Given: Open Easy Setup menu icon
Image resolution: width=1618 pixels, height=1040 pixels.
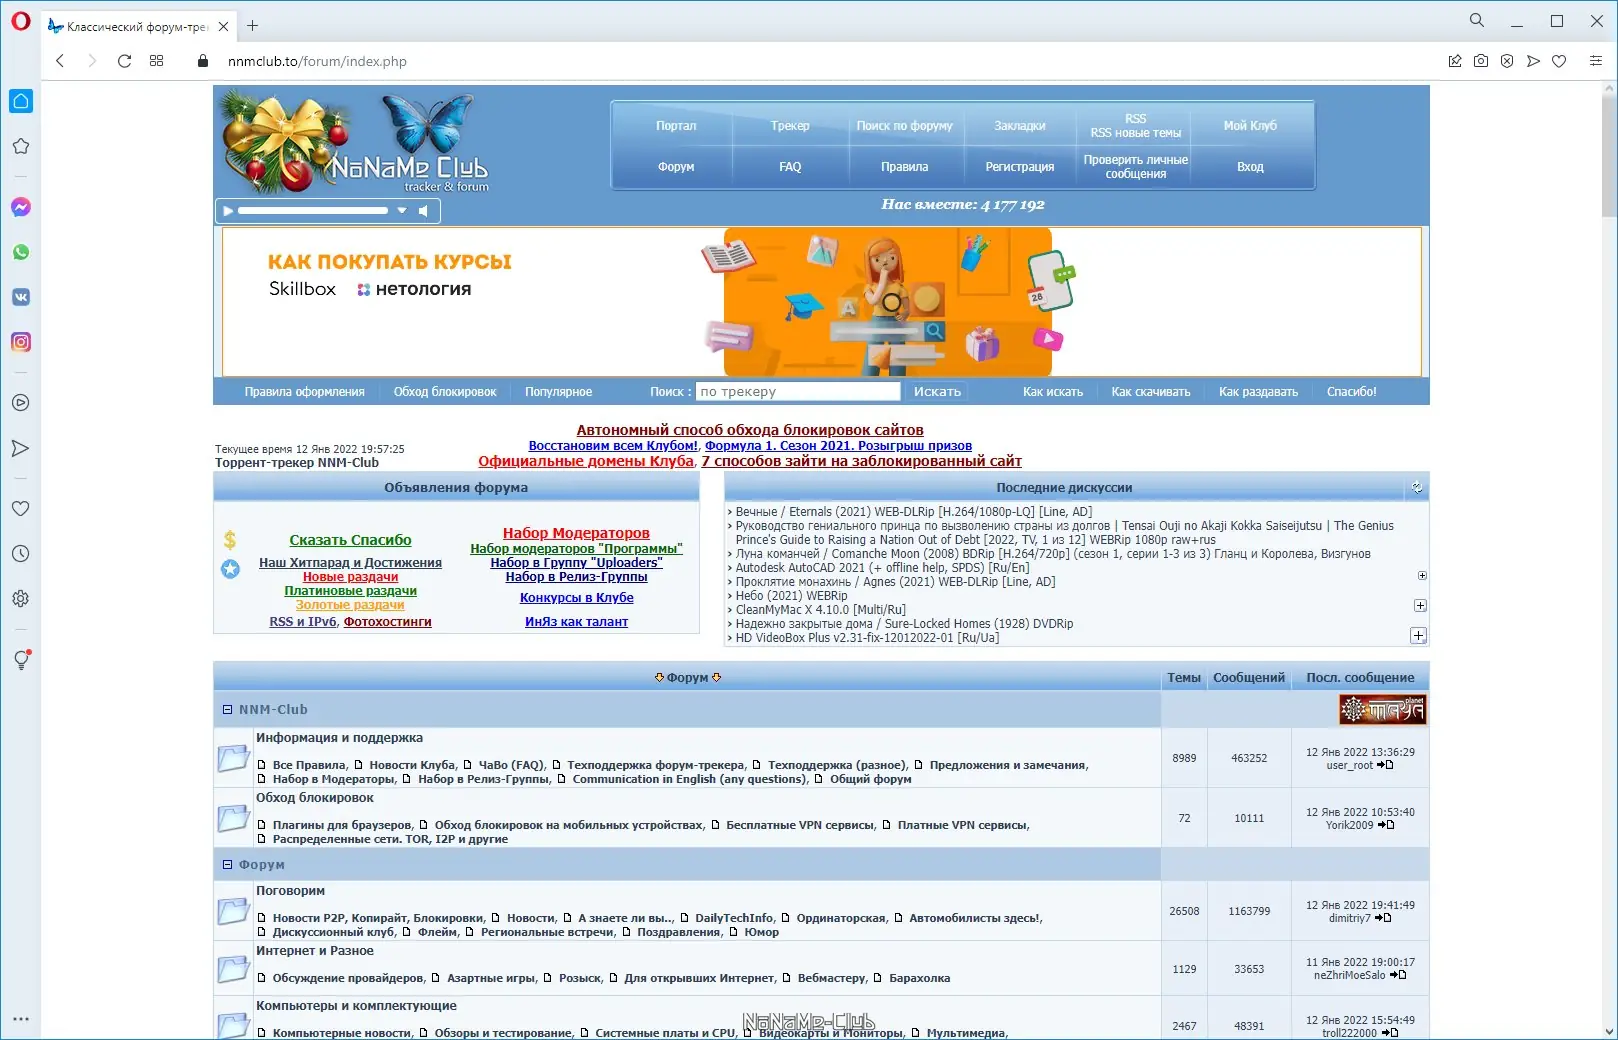Looking at the screenshot, I should tap(1595, 61).
